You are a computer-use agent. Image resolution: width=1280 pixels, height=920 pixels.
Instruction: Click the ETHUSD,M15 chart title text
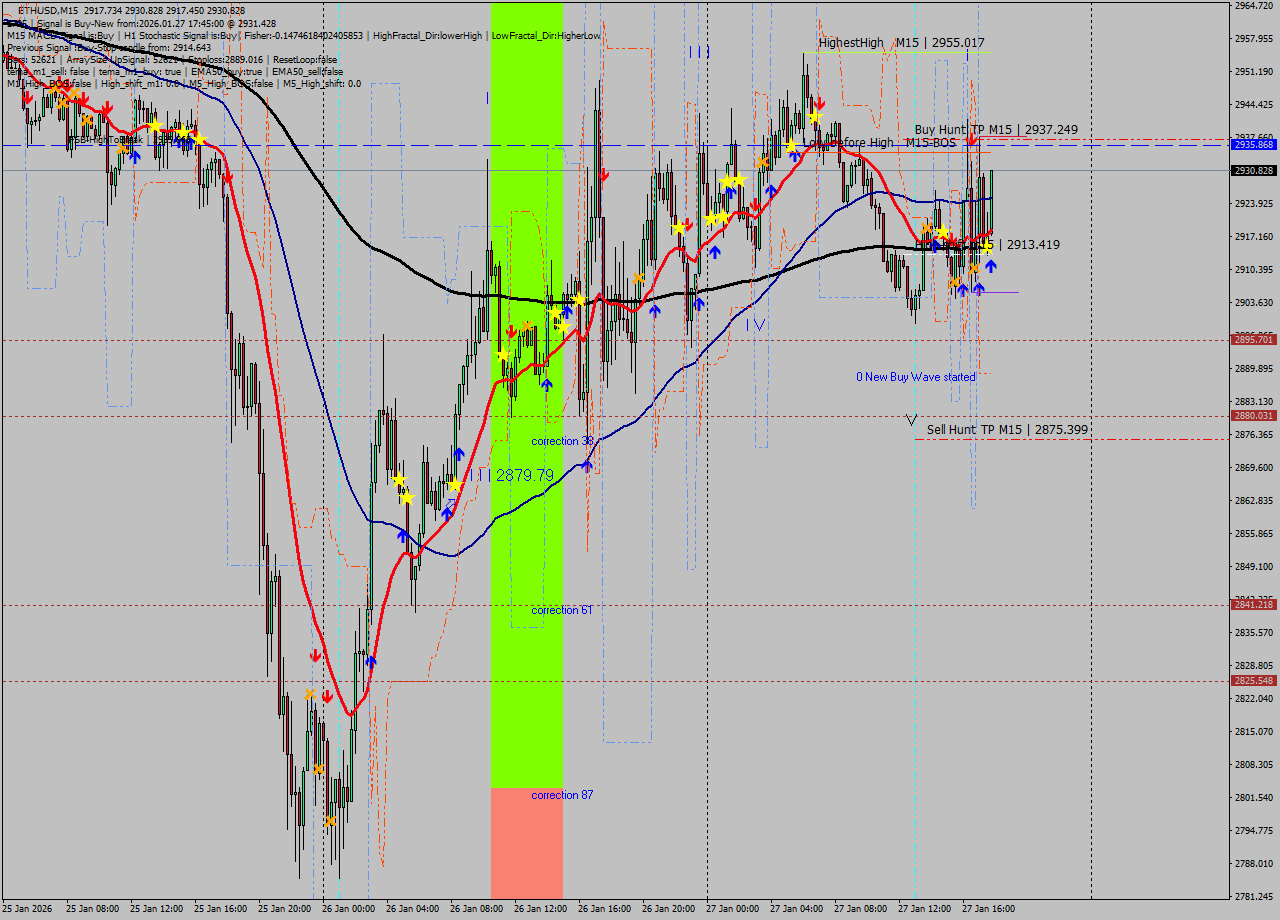[x=48, y=10]
